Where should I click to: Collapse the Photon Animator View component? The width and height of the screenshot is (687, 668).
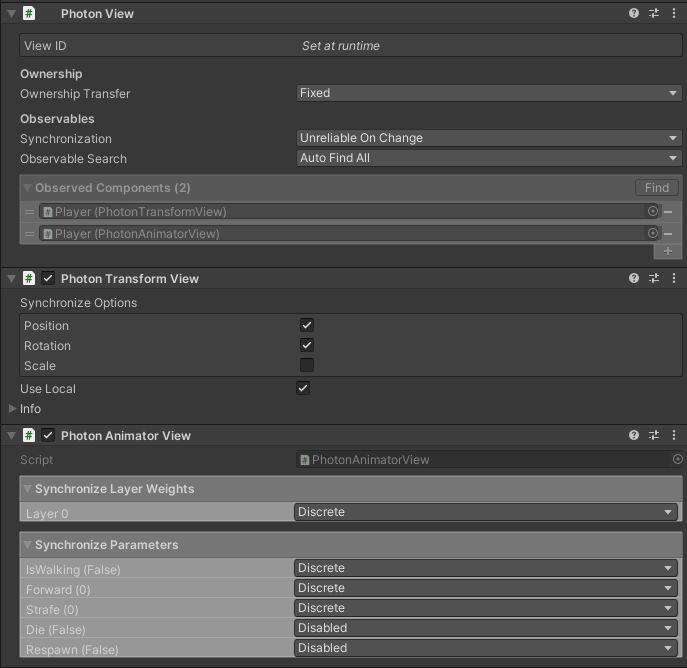[x=12, y=435]
